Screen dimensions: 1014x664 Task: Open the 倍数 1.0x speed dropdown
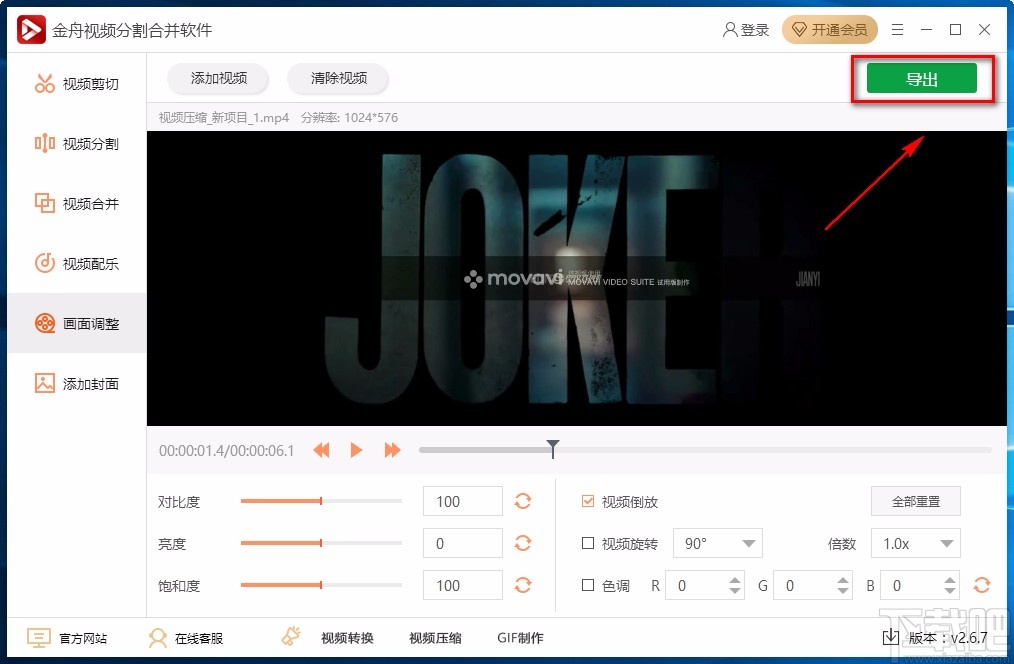click(x=916, y=543)
